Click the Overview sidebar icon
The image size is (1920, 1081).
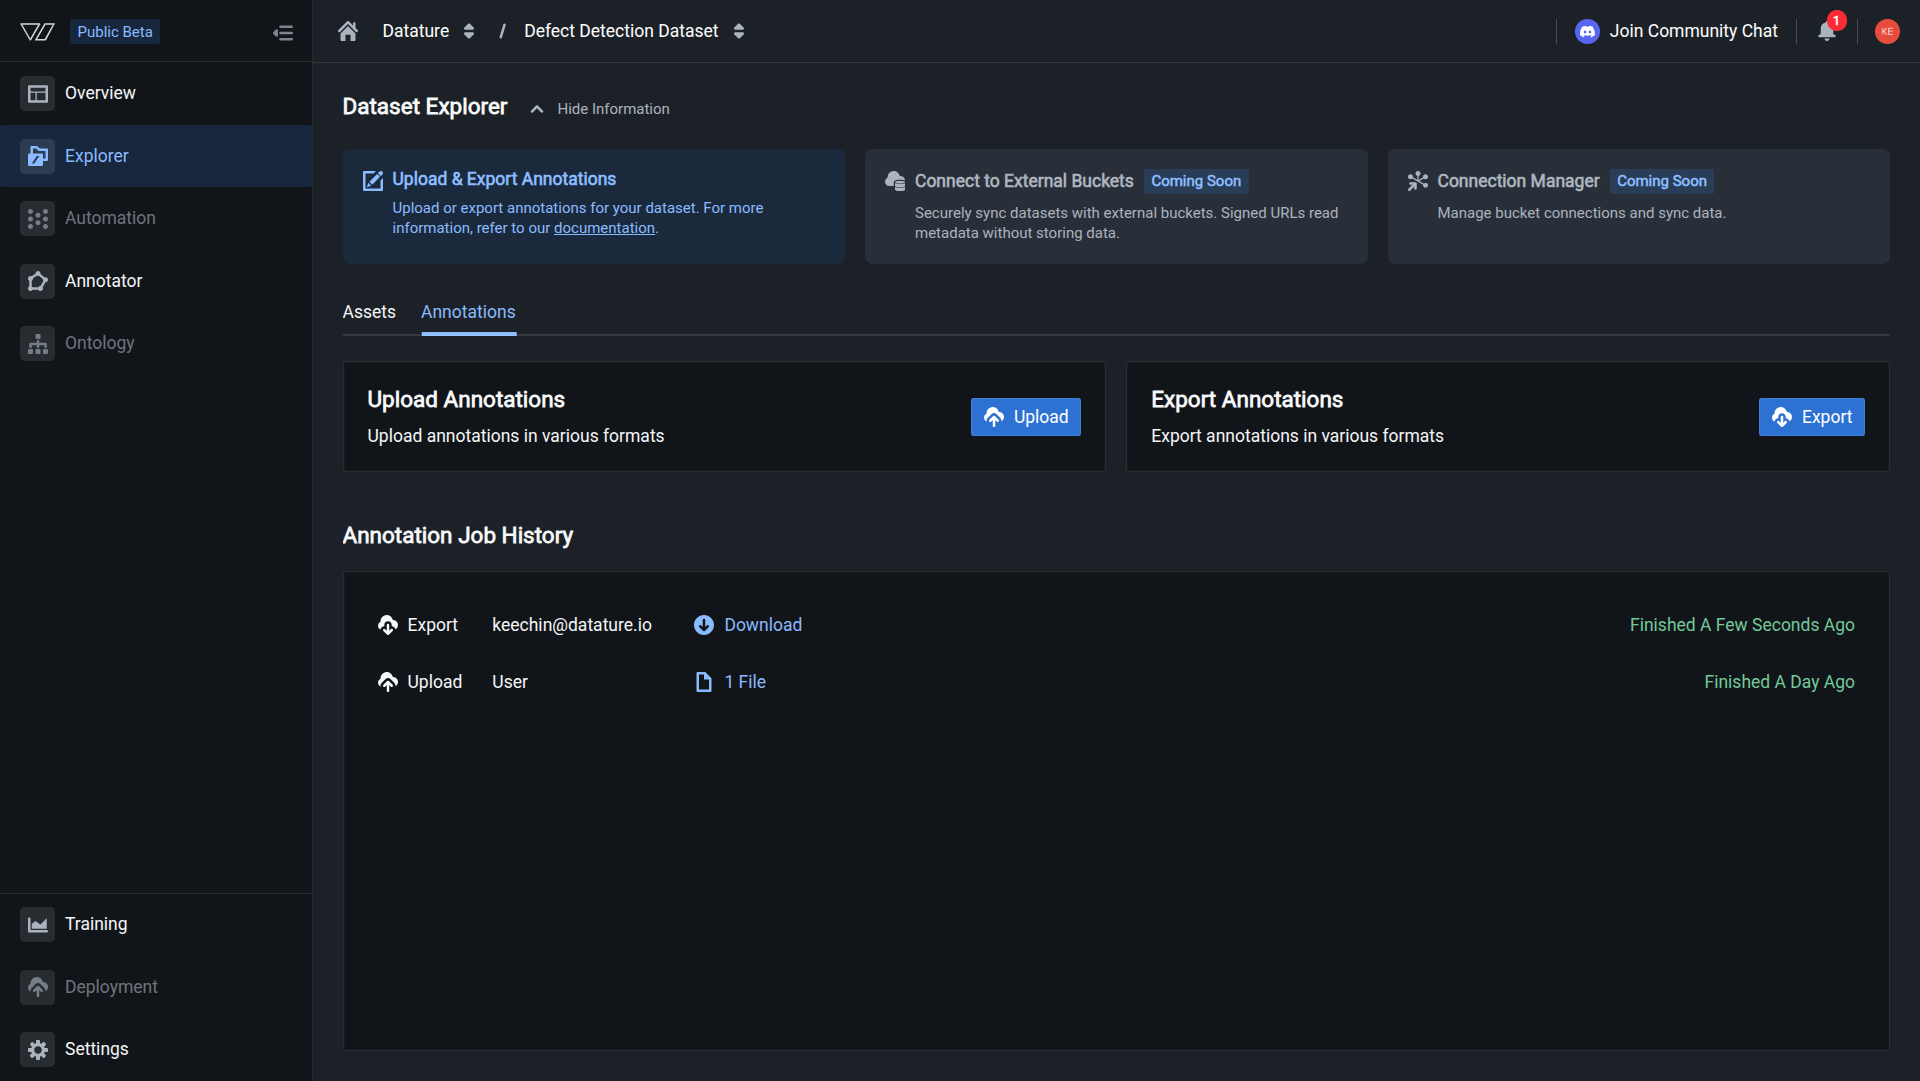[38, 93]
